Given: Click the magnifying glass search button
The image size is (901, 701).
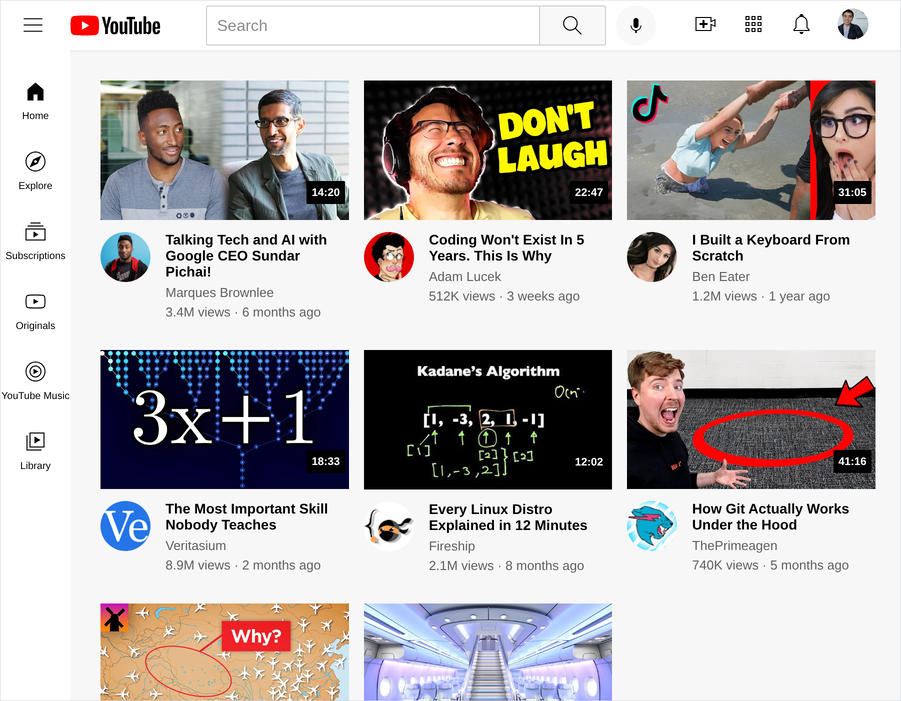Looking at the screenshot, I should (572, 25).
